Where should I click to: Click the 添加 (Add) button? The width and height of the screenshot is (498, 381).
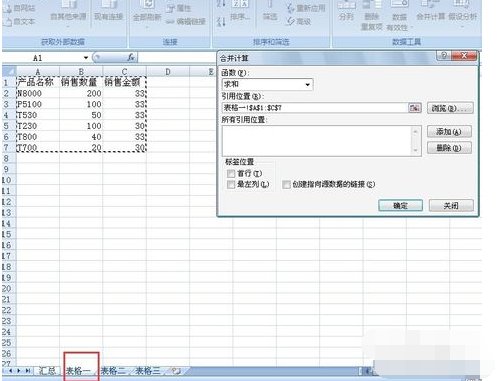pyautogui.click(x=449, y=132)
